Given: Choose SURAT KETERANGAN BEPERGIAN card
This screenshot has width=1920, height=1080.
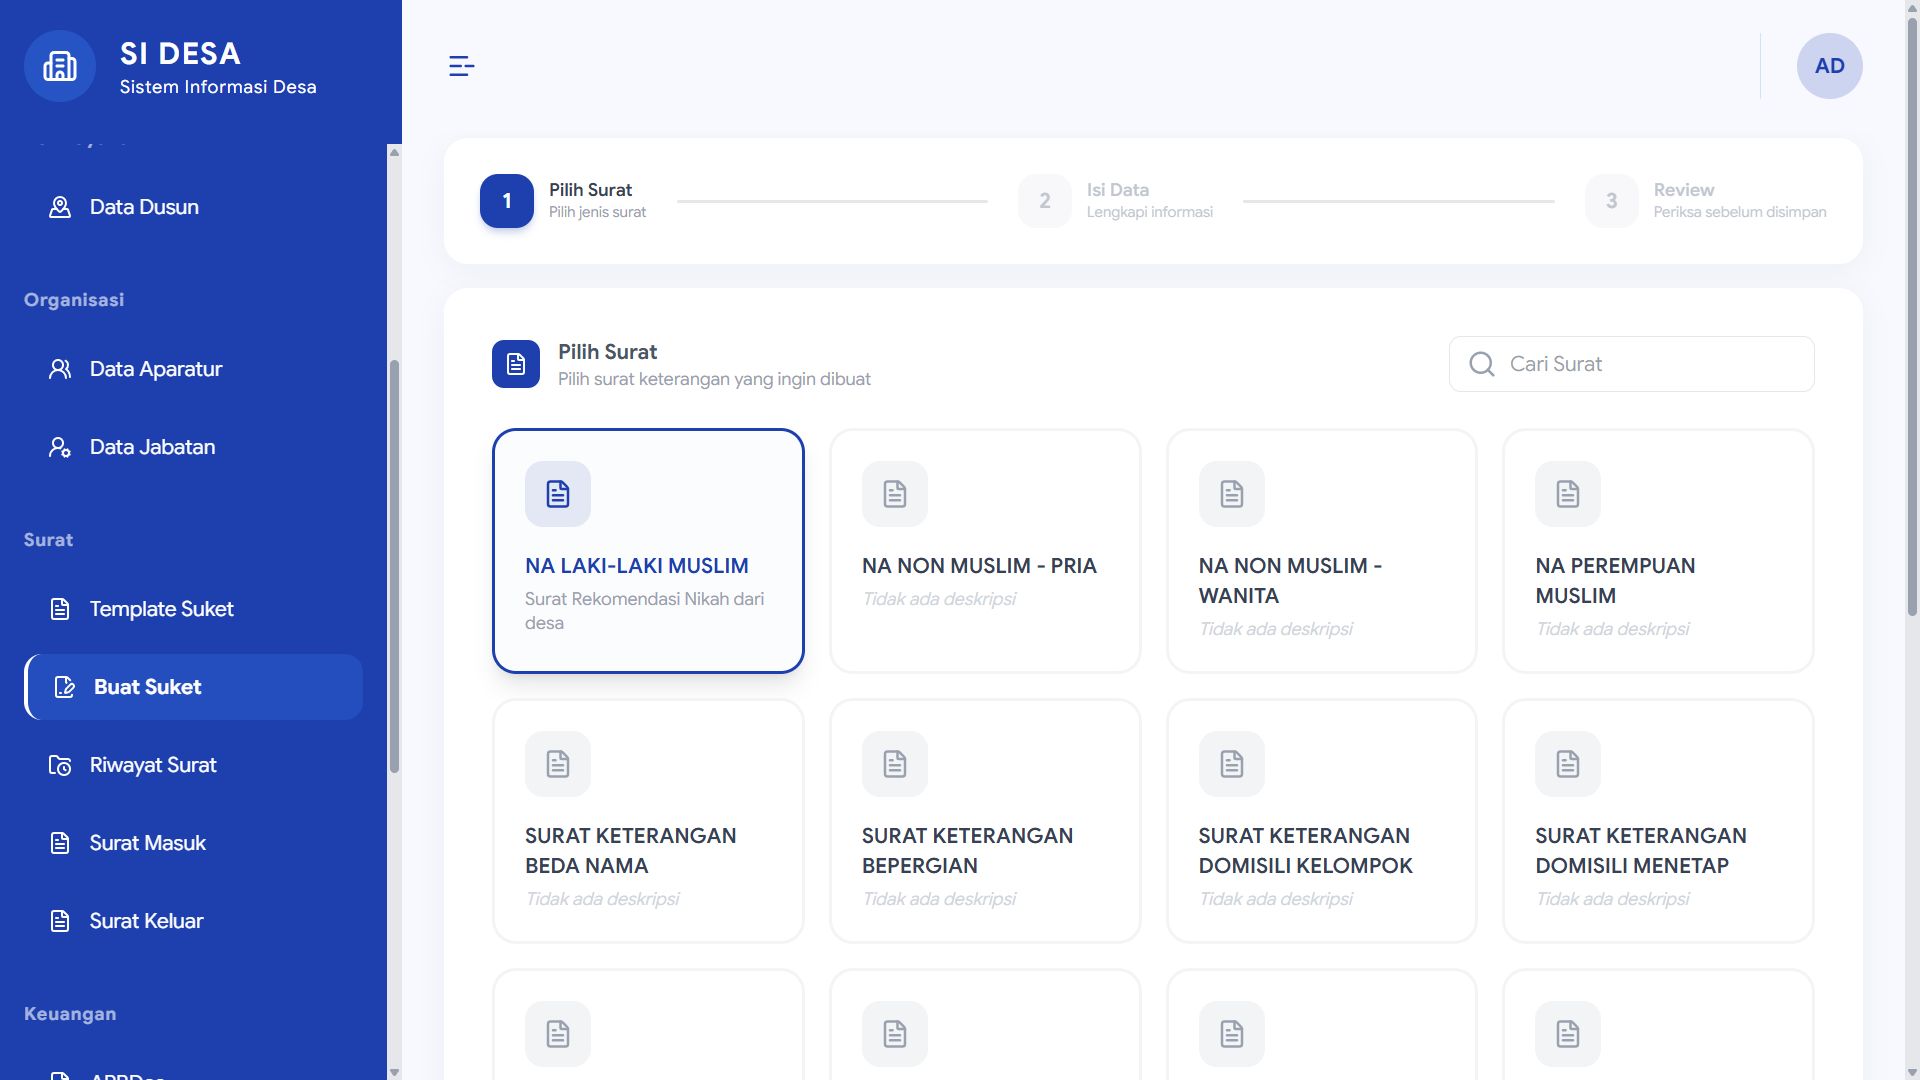Looking at the screenshot, I should [985, 821].
